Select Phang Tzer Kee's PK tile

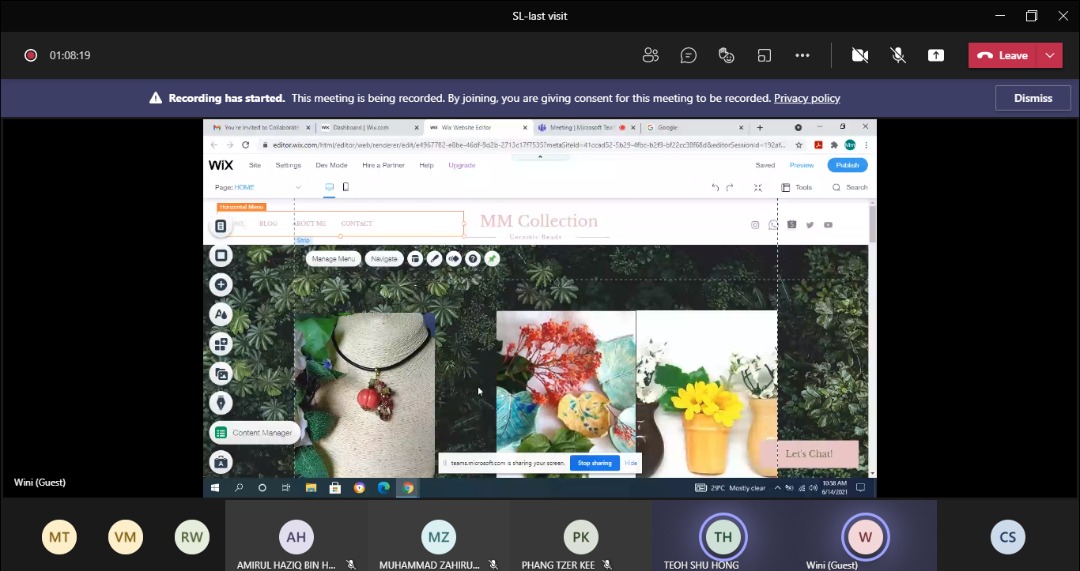tap(580, 536)
